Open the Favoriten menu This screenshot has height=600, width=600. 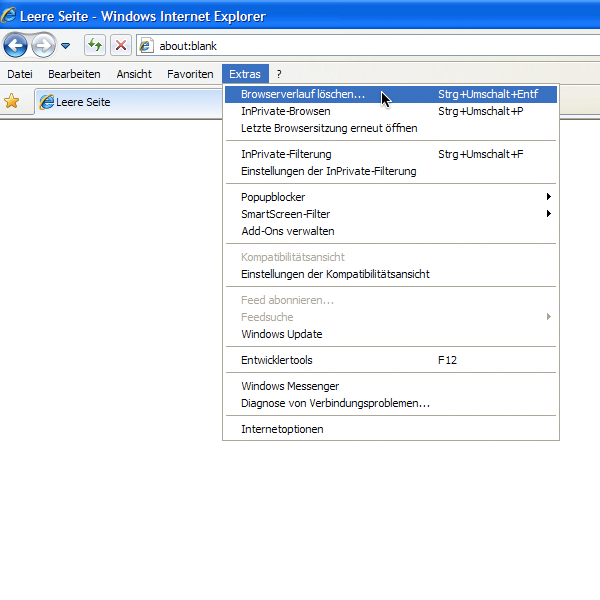(x=190, y=74)
